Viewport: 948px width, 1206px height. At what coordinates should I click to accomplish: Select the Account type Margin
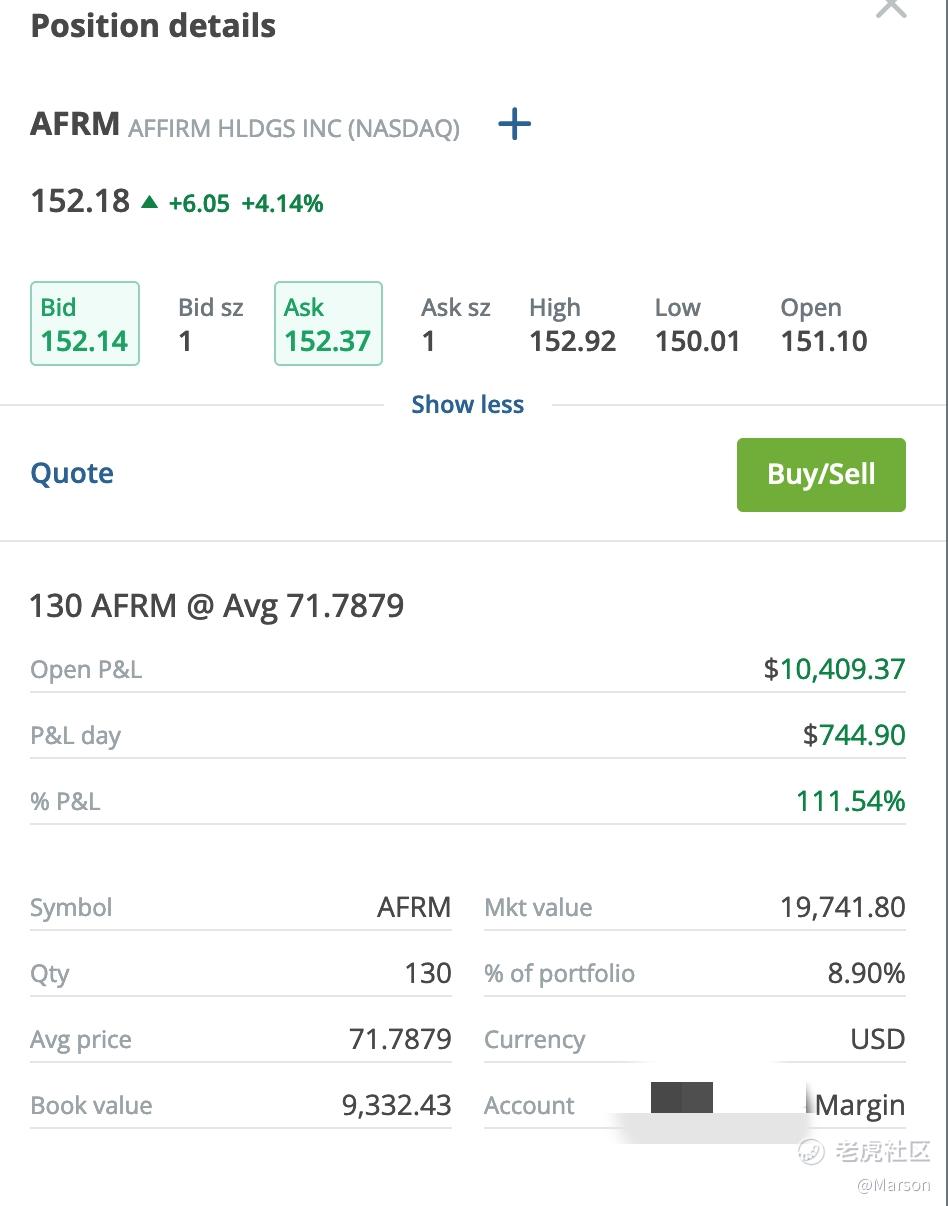click(x=860, y=1105)
